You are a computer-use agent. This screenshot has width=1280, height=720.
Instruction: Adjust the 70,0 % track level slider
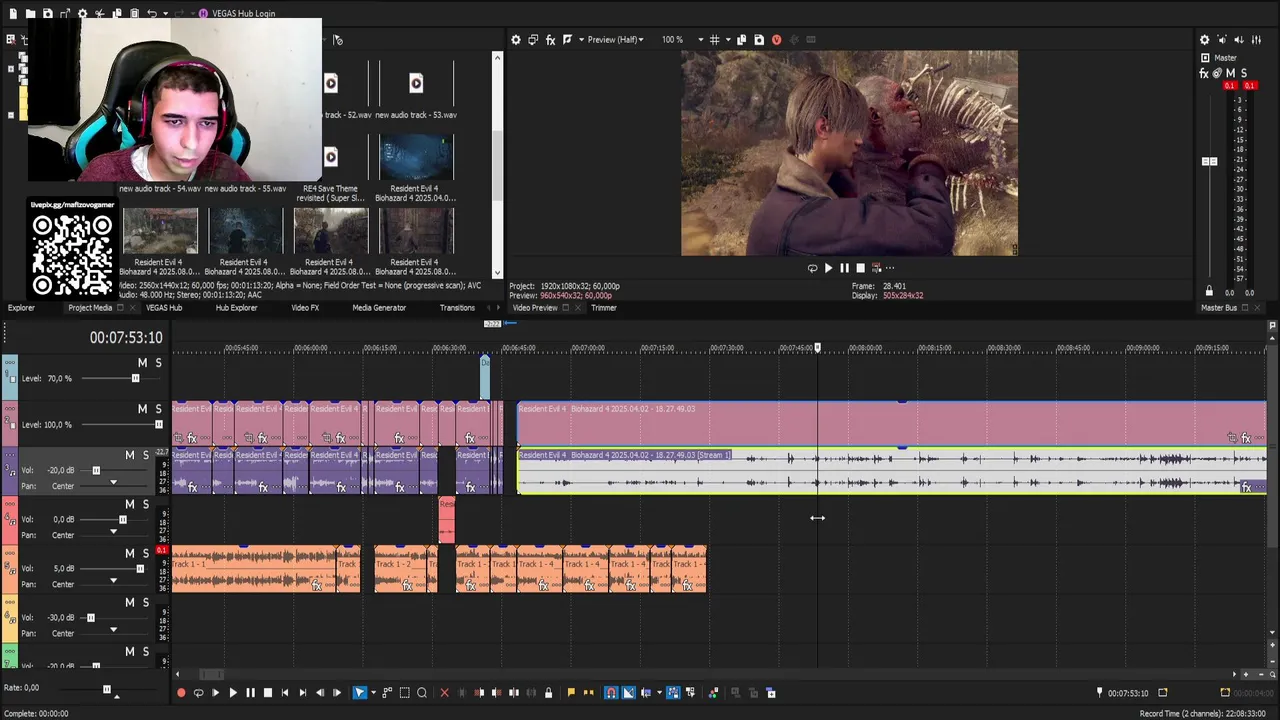135,378
